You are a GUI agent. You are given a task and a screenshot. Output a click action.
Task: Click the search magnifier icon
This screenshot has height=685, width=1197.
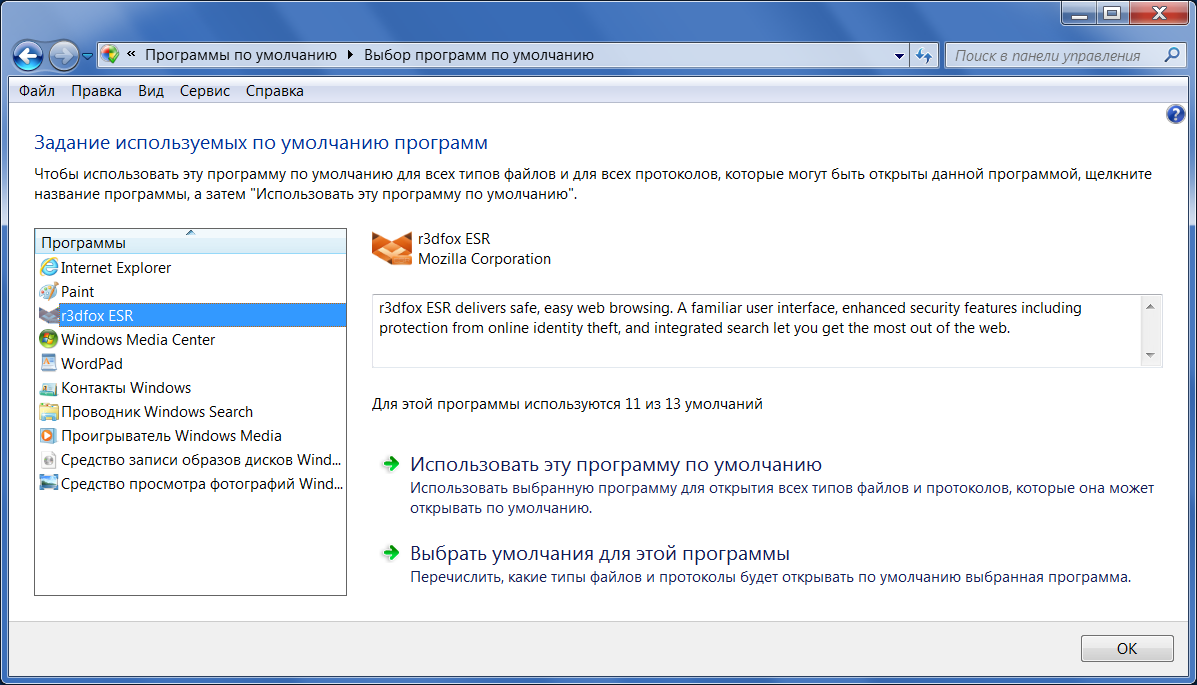click(1172, 55)
